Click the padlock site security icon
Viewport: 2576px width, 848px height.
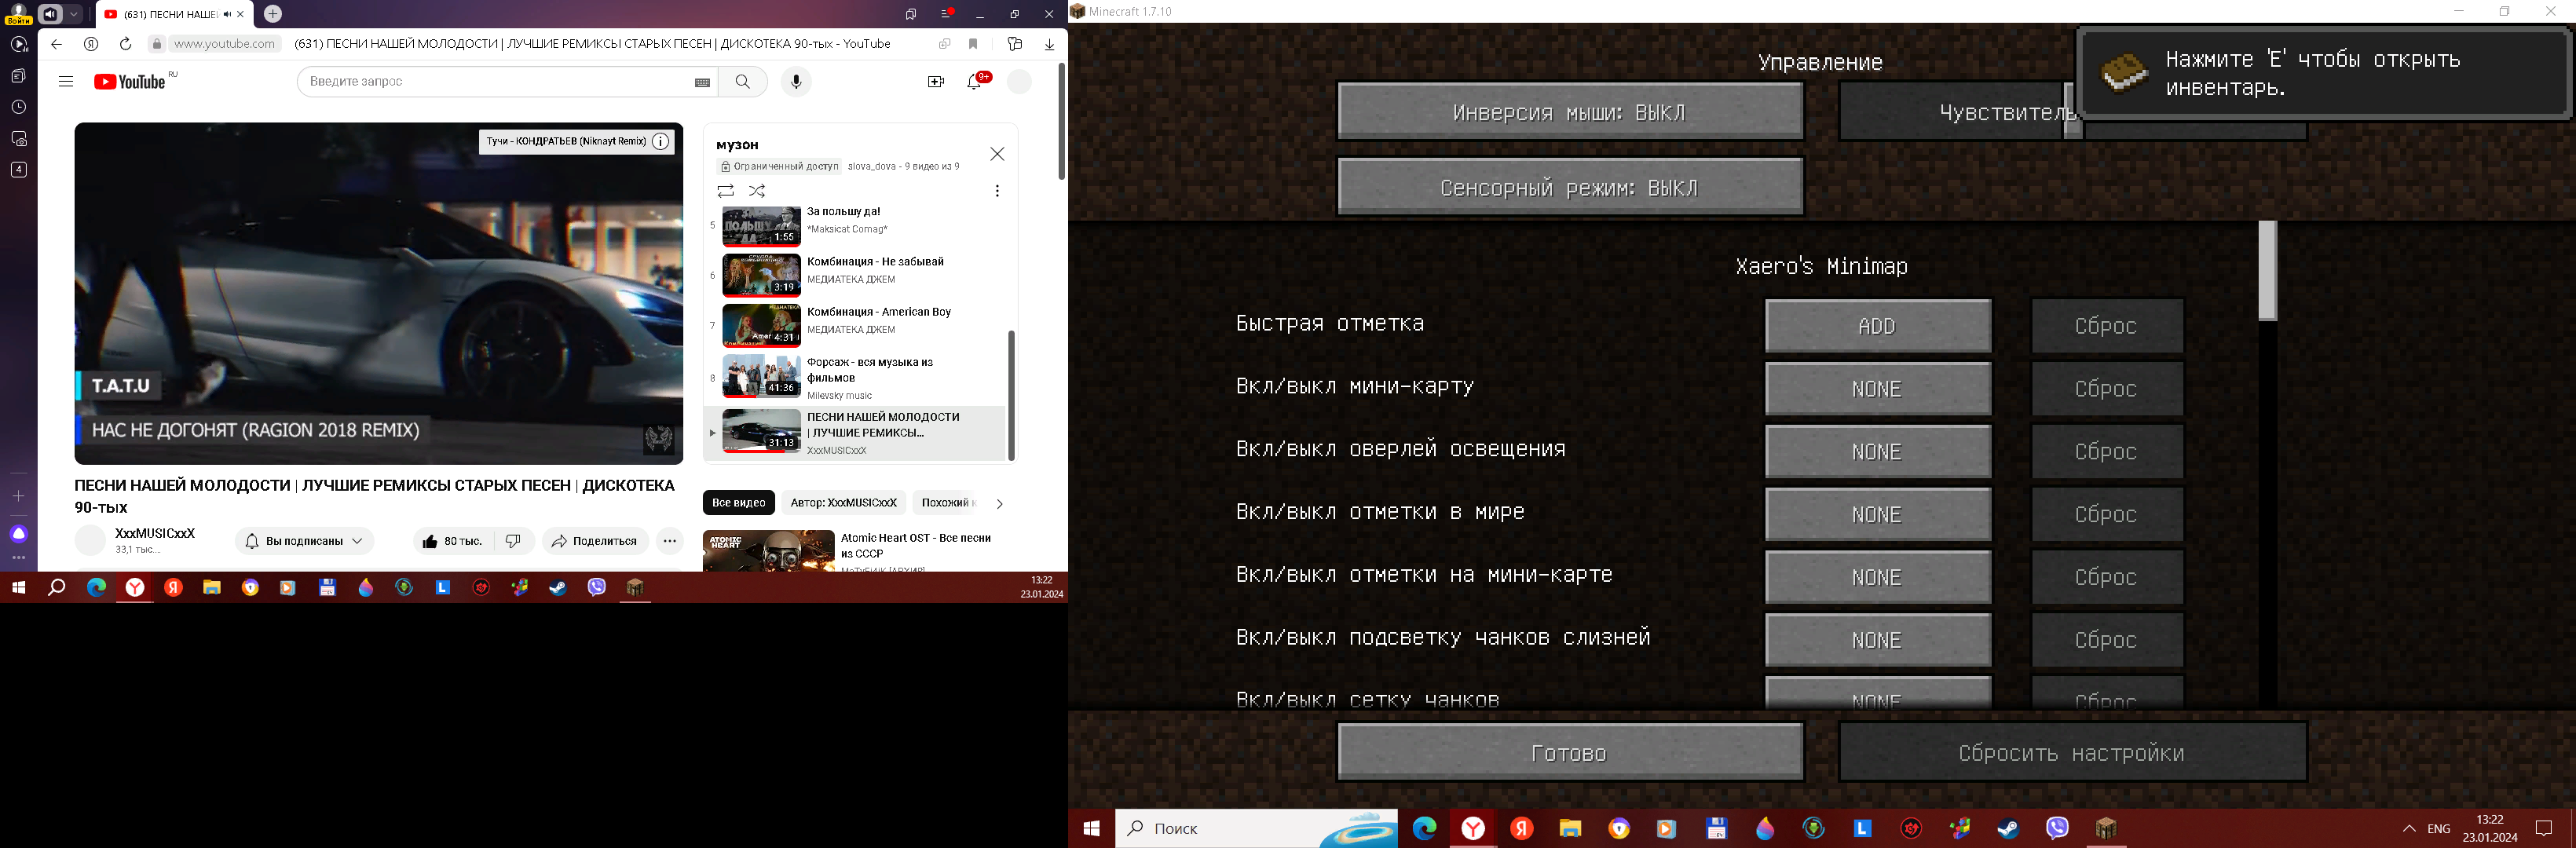pyautogui.click(x=156, y=44)
